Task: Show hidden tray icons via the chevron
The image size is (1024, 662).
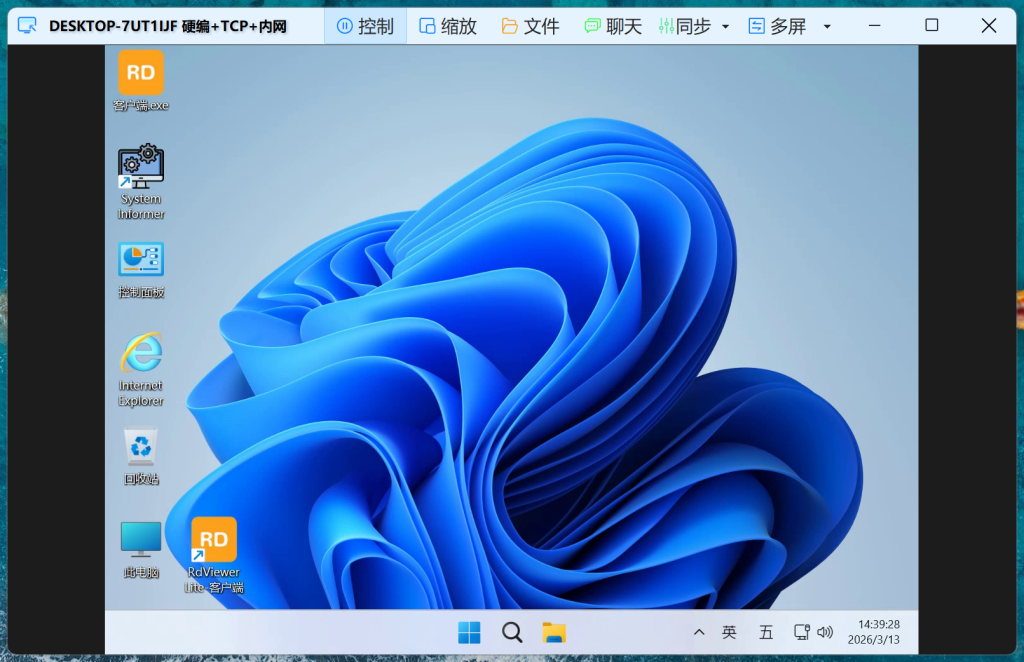Action: click(699, 632)
